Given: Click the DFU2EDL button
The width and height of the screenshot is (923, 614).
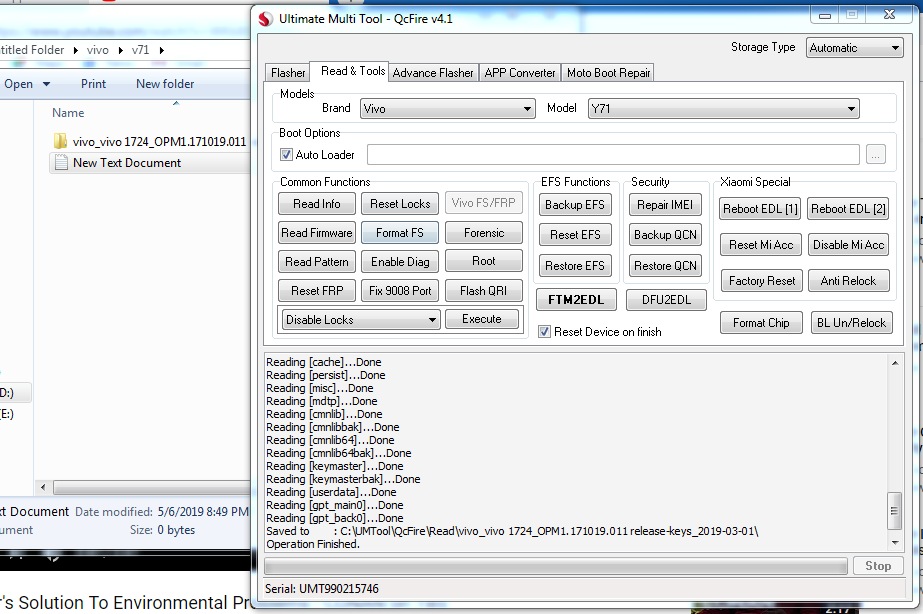Looking at the screenshot, I should click(x=666, y=300).
